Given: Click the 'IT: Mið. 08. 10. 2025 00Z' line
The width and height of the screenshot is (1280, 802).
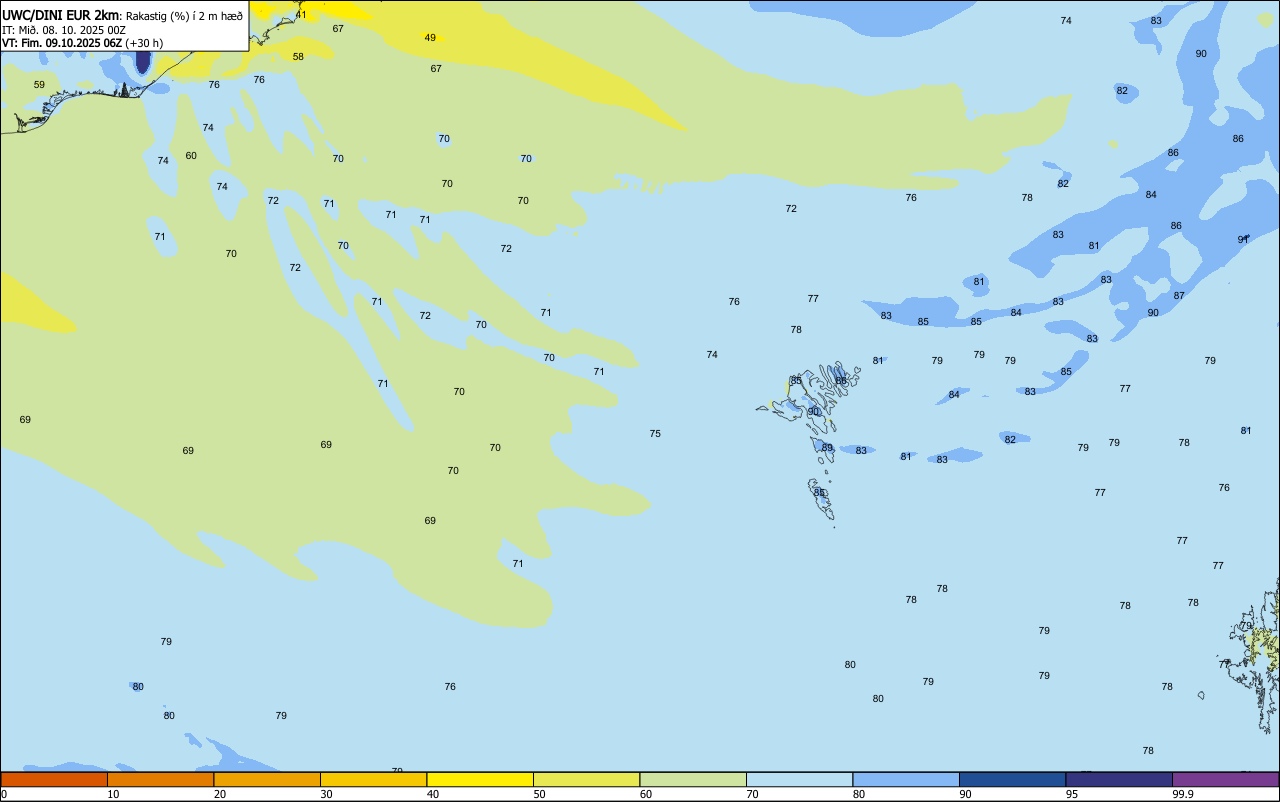Looking at the screenshot, I should (x=64, y=30).
